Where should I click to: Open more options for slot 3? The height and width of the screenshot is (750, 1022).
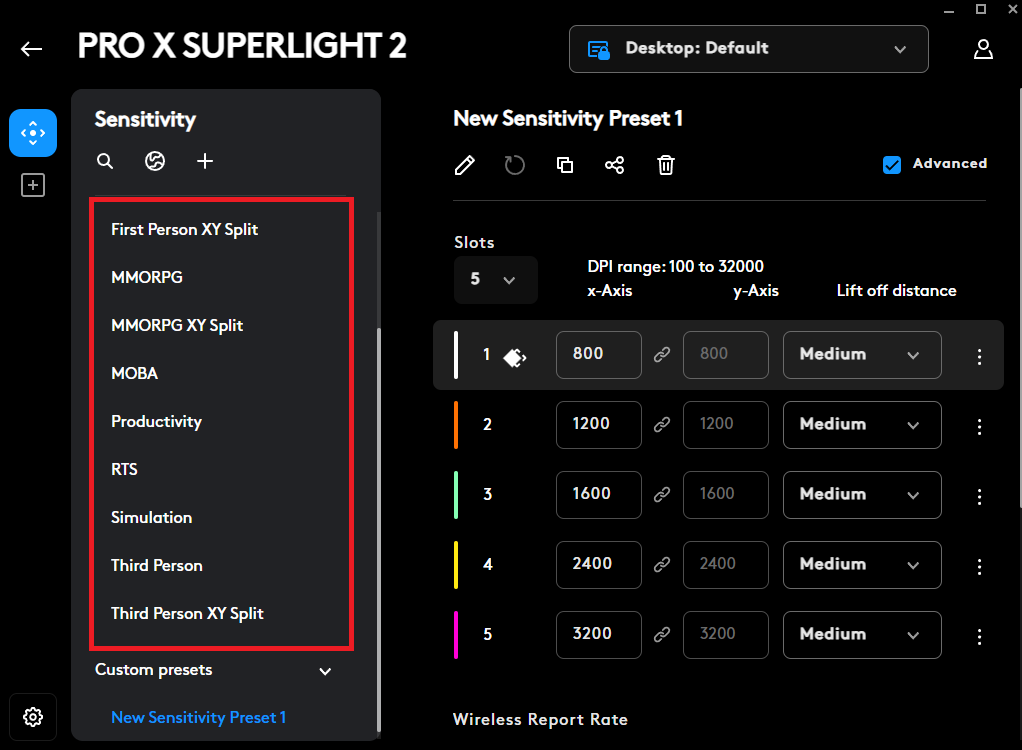pyautogui.click(x=979, y=497)
